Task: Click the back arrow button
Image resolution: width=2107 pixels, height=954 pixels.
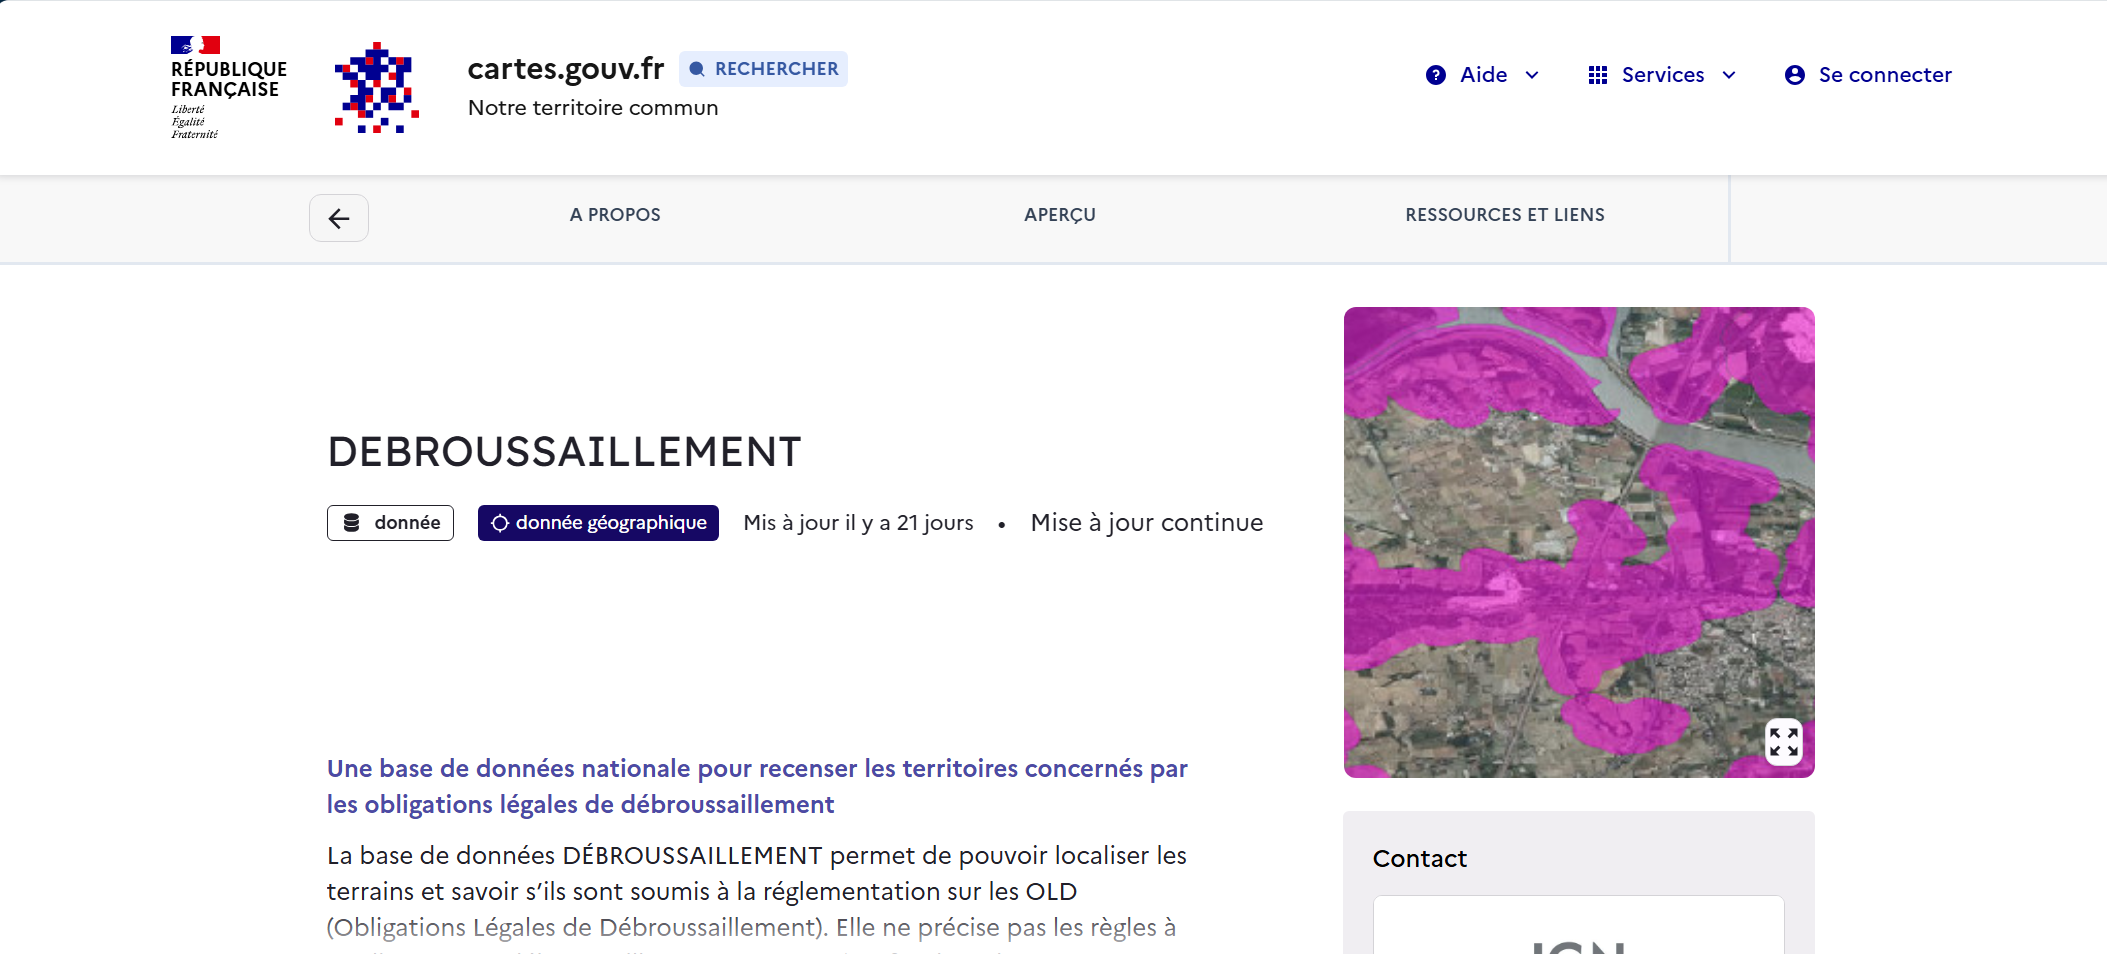Action: pos(339,218)
